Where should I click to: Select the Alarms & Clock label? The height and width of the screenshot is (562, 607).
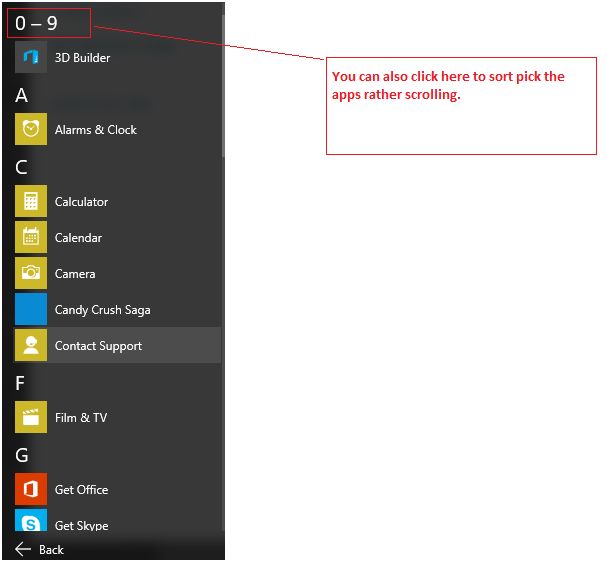pos(96,130)
